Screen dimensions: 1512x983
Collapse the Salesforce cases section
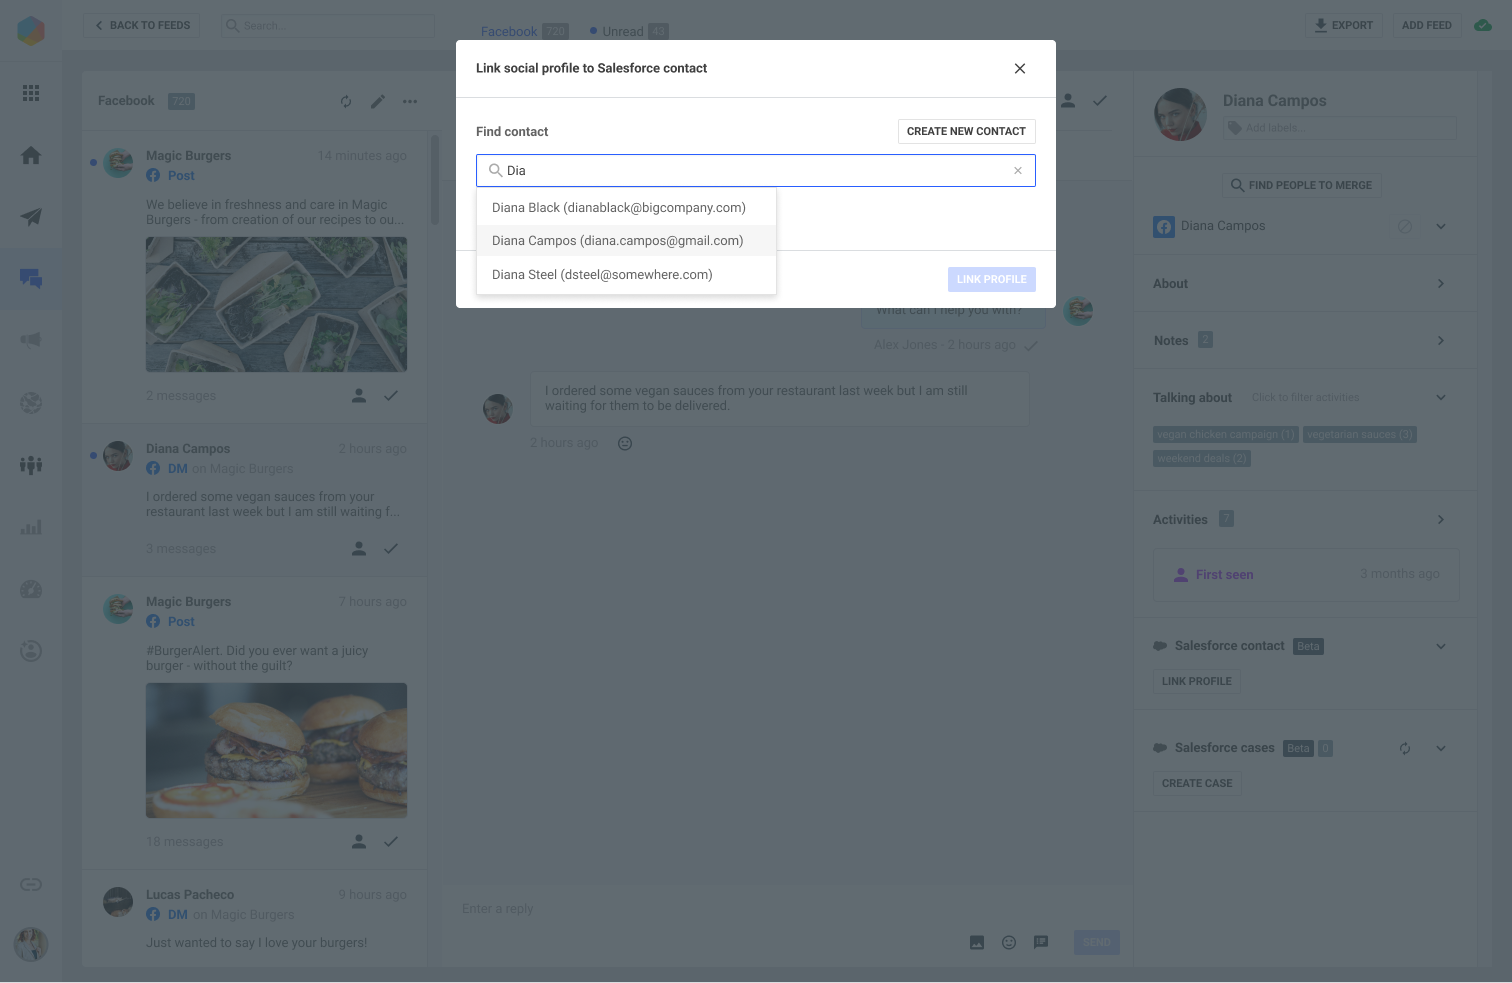(1441, 748)
